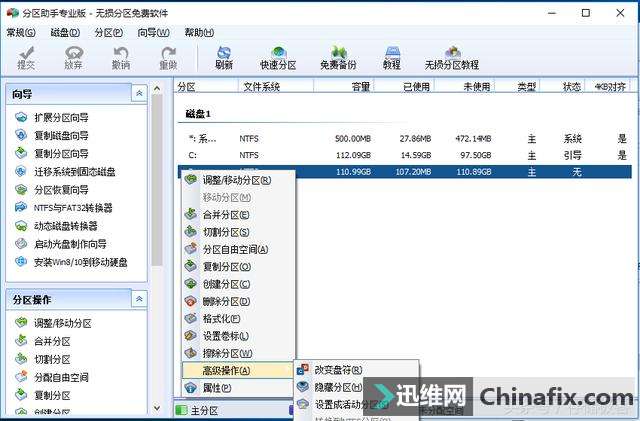Screen dimensions: 640x421
Task: Choose 调整/移动分区(R) in context menu
Action: coord(238,180)
